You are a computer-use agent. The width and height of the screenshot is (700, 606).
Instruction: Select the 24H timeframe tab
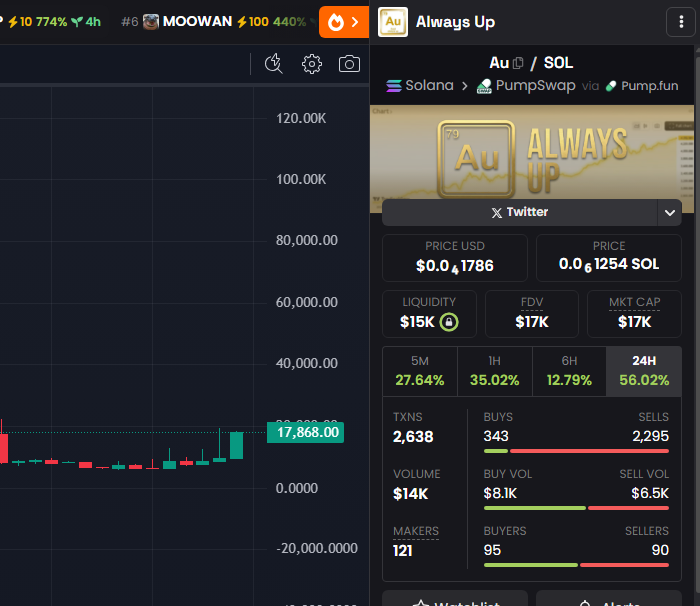pyautogui.click(x=644, y=371)
